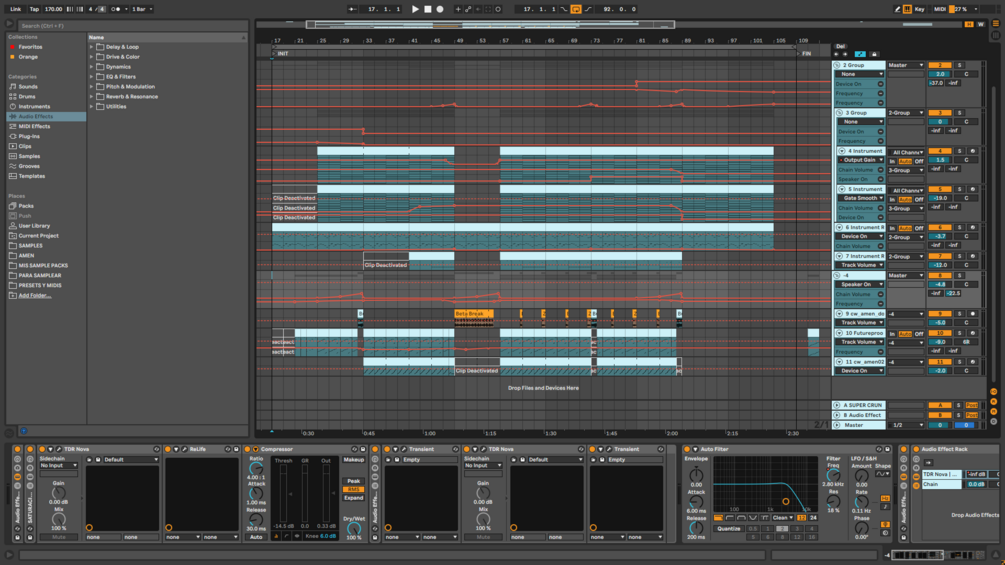
Task: Open the Samples category
Action: click(x=29, y=156)
